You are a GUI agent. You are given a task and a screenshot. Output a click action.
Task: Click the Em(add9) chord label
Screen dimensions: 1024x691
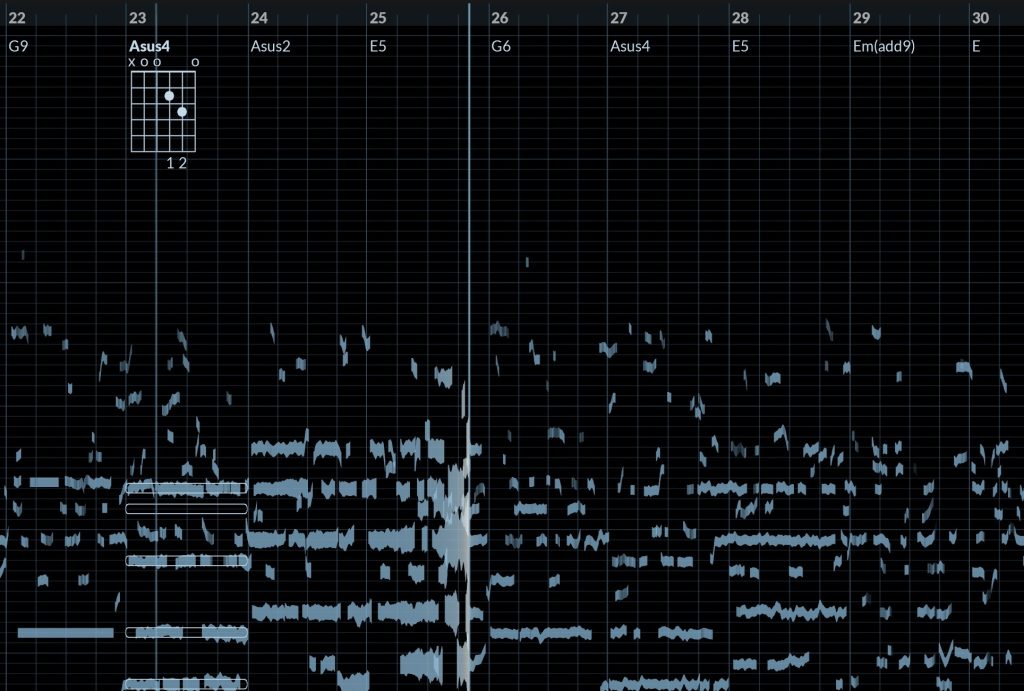883,46
